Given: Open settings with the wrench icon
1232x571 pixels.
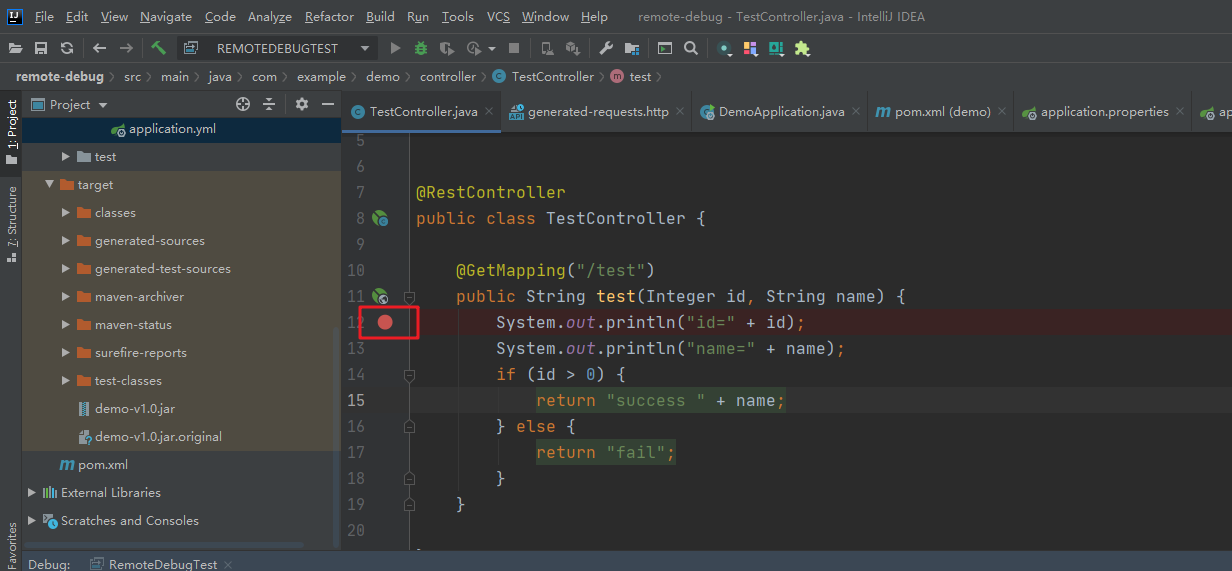Looking at the screenshot, I should pos(606,48).
